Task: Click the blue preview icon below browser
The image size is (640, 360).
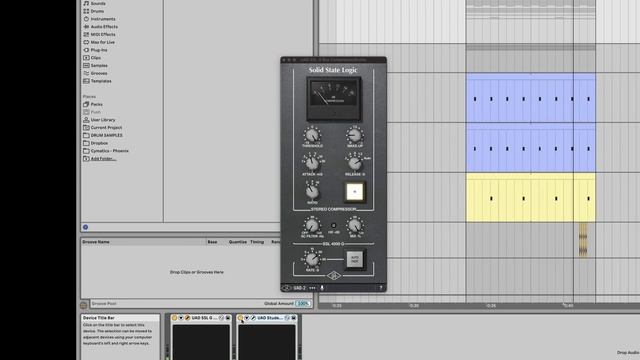Action: pyautogui.click(x=85, y=227)
